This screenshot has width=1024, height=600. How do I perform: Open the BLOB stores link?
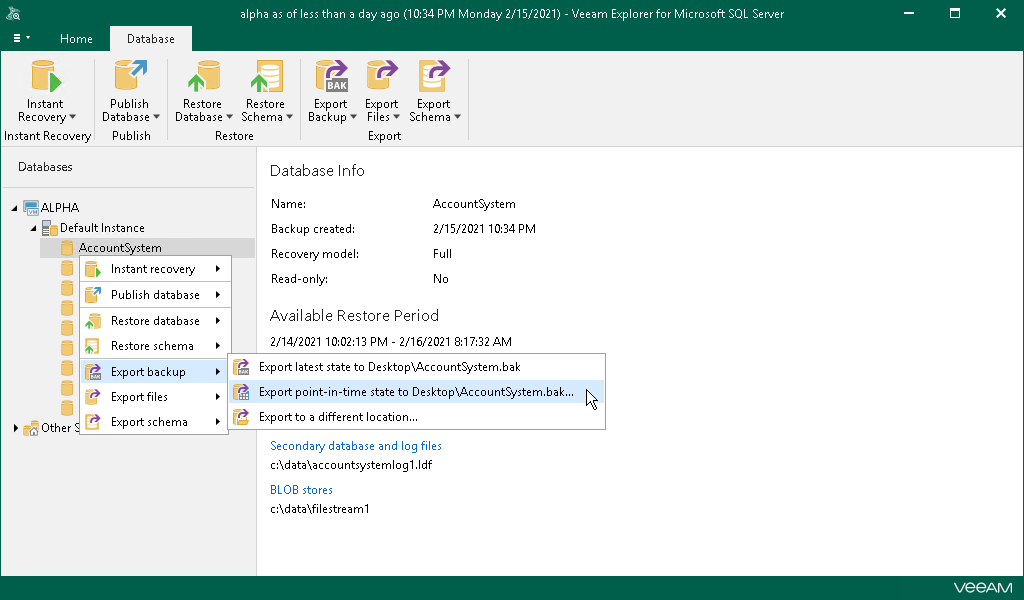pyautogui.click(x=302, y=490)
